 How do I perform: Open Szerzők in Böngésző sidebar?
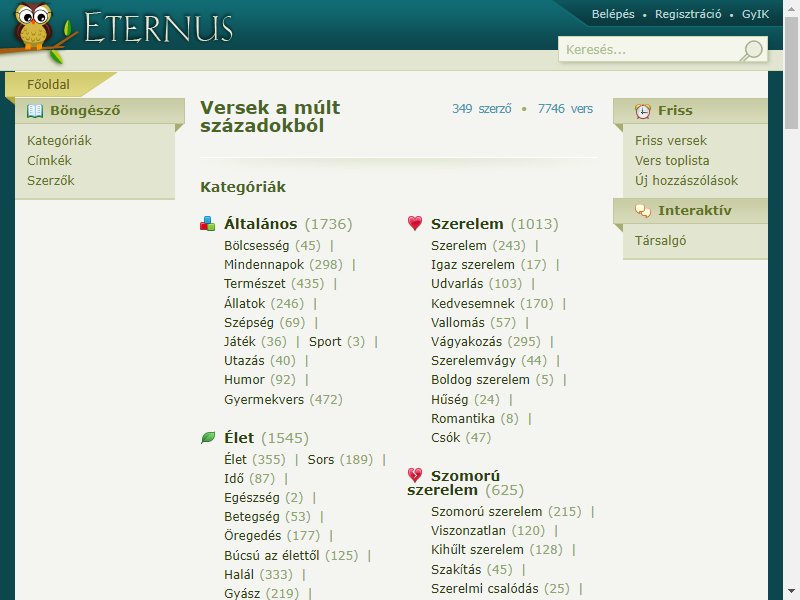(51, 181)
